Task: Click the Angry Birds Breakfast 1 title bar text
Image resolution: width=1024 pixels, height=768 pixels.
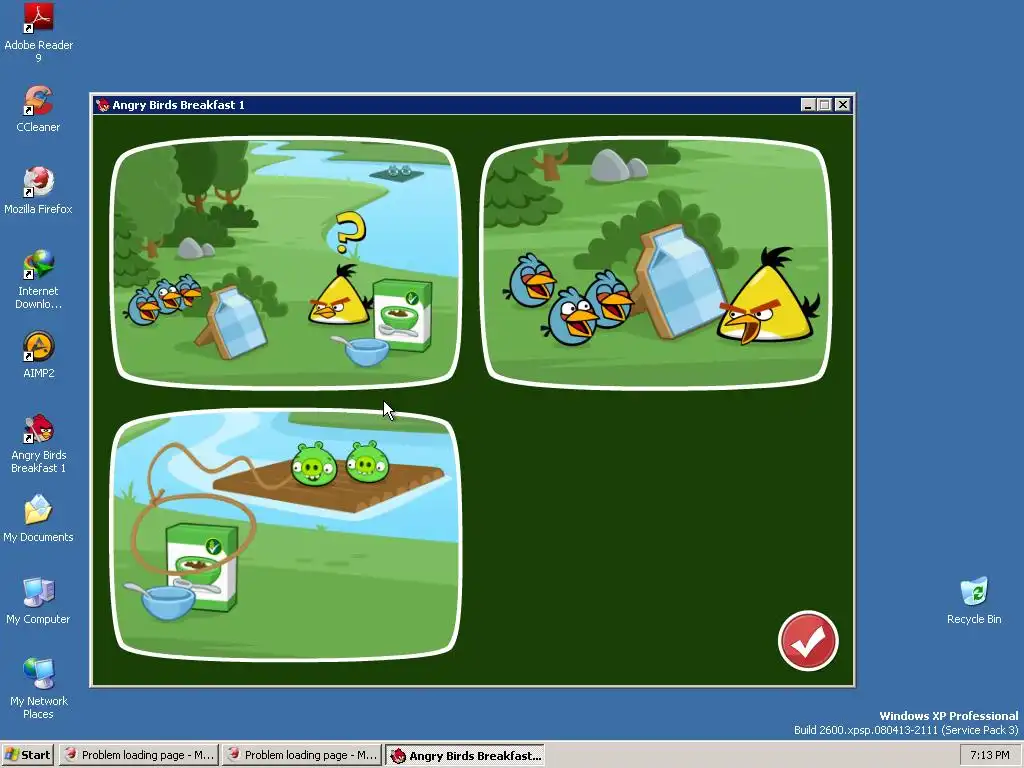Action: coord(178,104)
